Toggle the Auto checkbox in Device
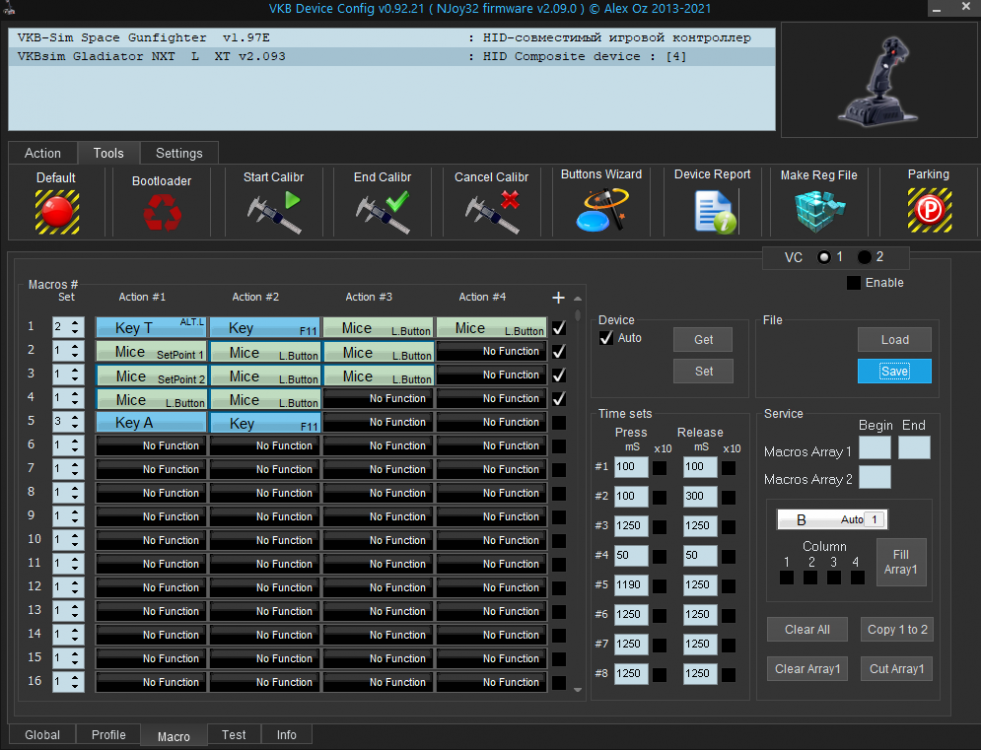The width and height of the screenshot is (981, 750). 605,338
